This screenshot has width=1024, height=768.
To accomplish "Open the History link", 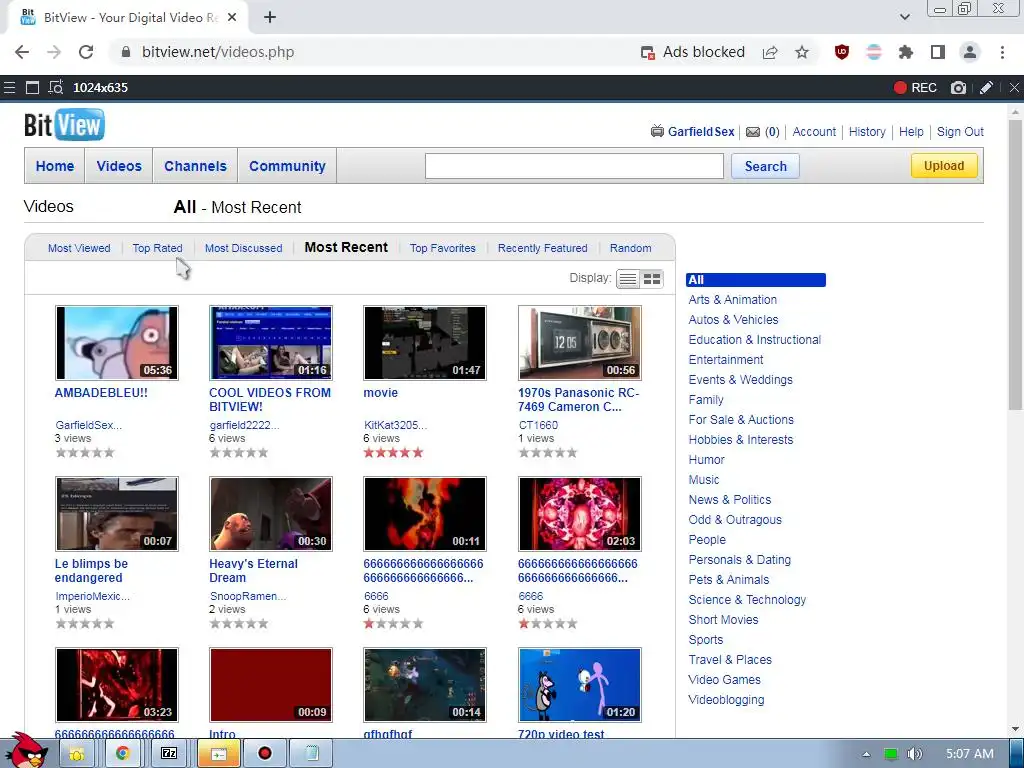I will (867, 132).
